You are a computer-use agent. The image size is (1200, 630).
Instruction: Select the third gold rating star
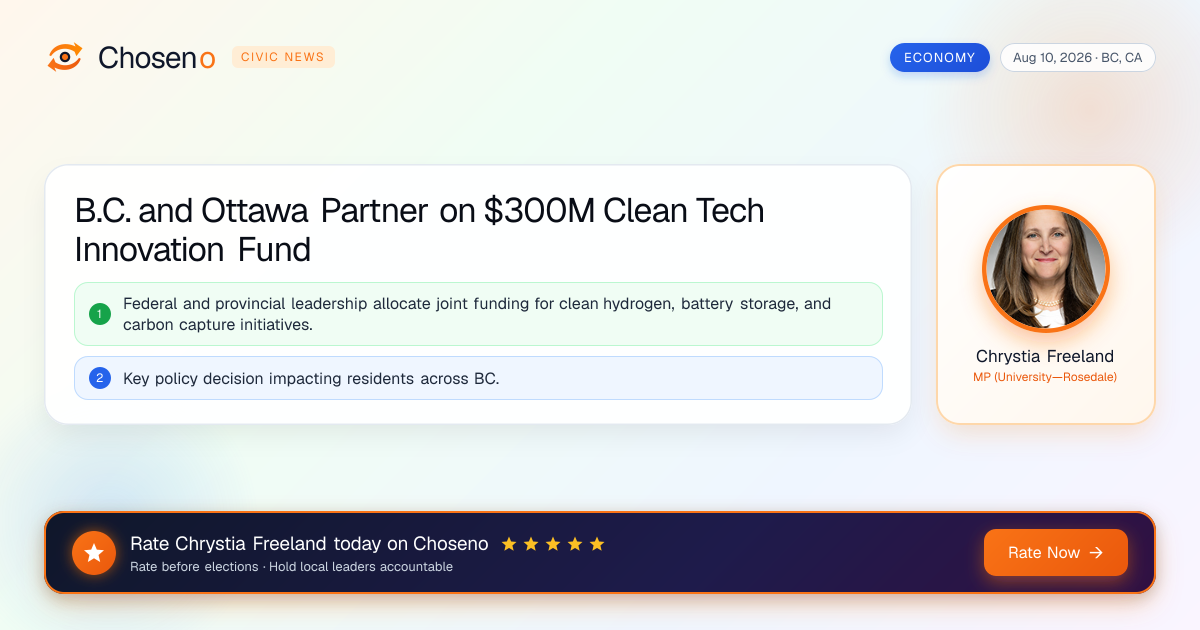[553, 544]
